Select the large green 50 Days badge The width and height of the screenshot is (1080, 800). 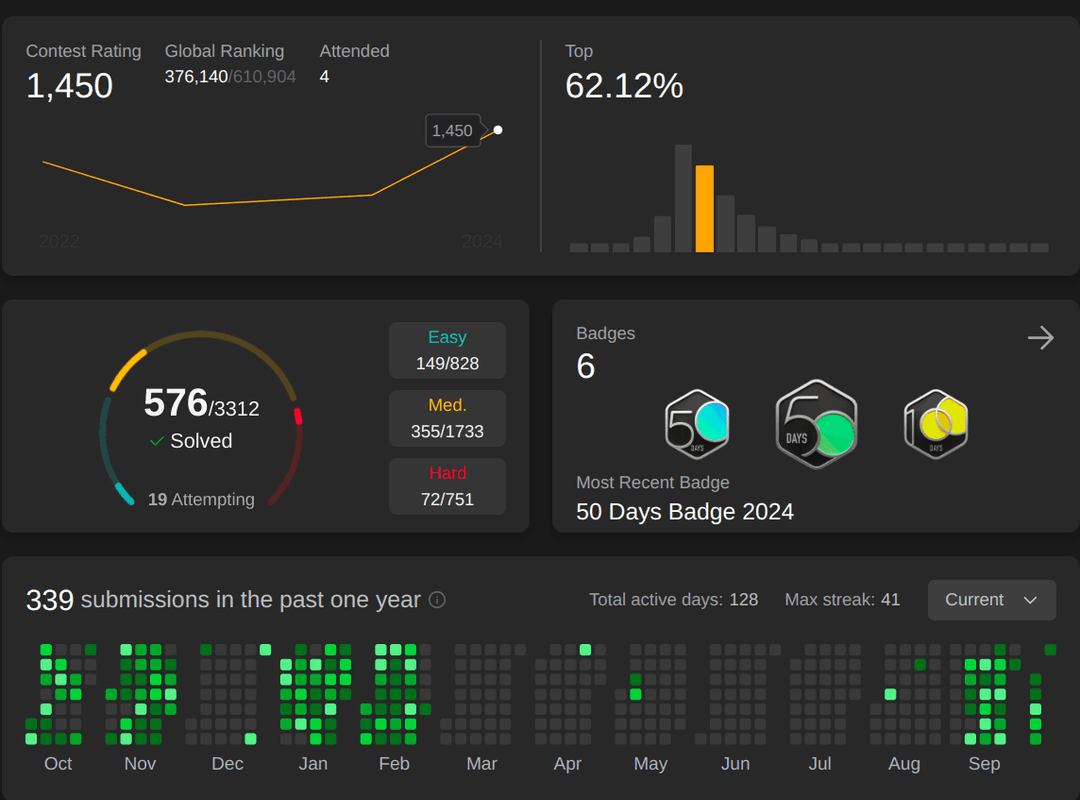tap(816, 424)
